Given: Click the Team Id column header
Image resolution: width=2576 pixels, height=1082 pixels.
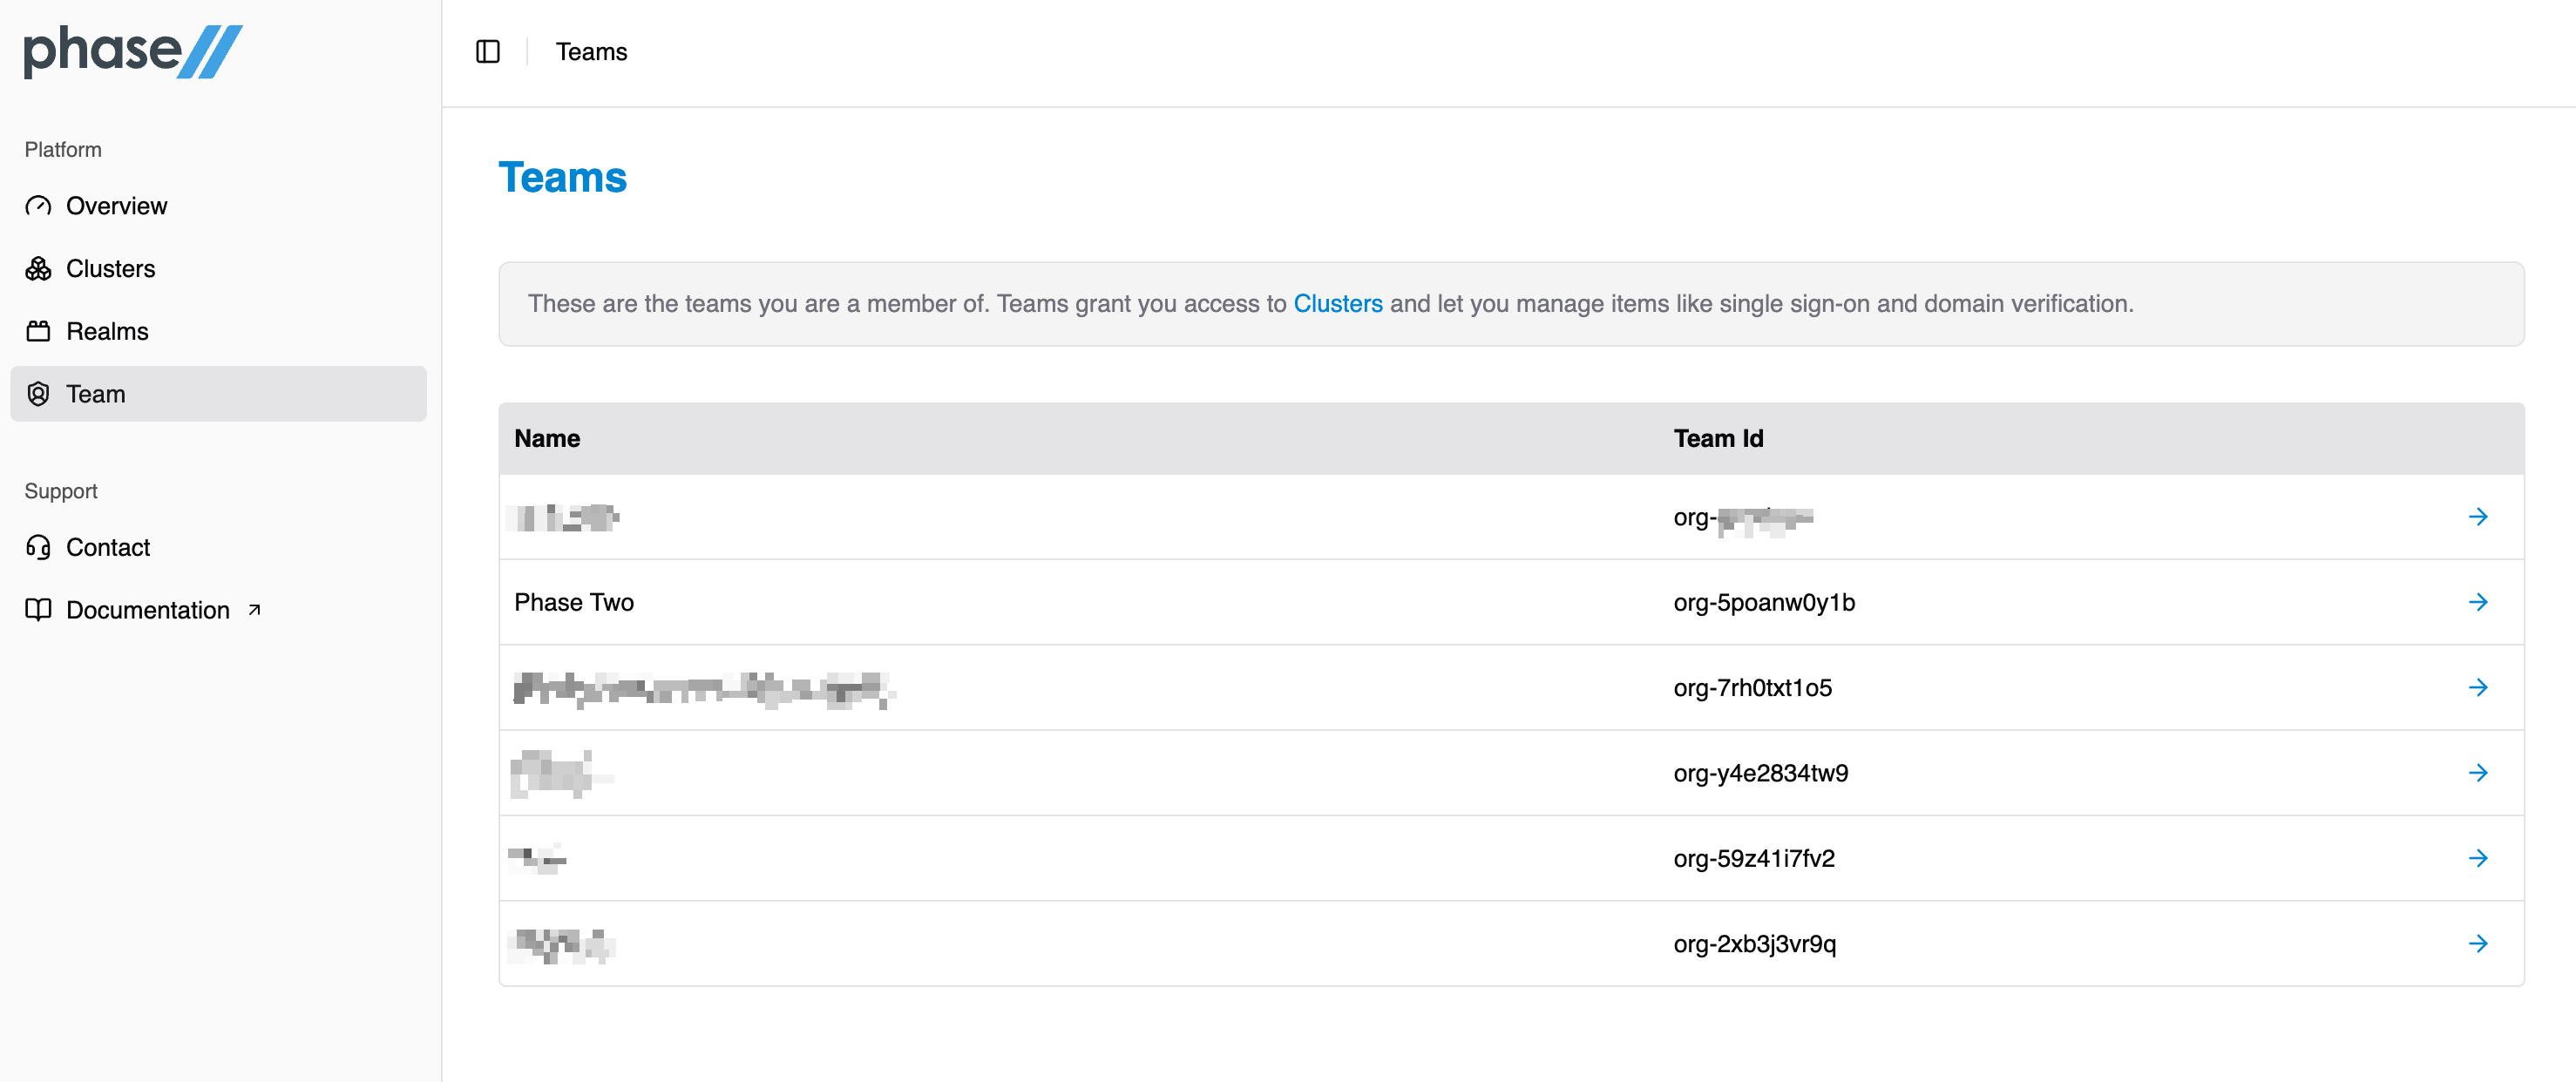Looking at the screenshot, I should [x=1718, y=439].
